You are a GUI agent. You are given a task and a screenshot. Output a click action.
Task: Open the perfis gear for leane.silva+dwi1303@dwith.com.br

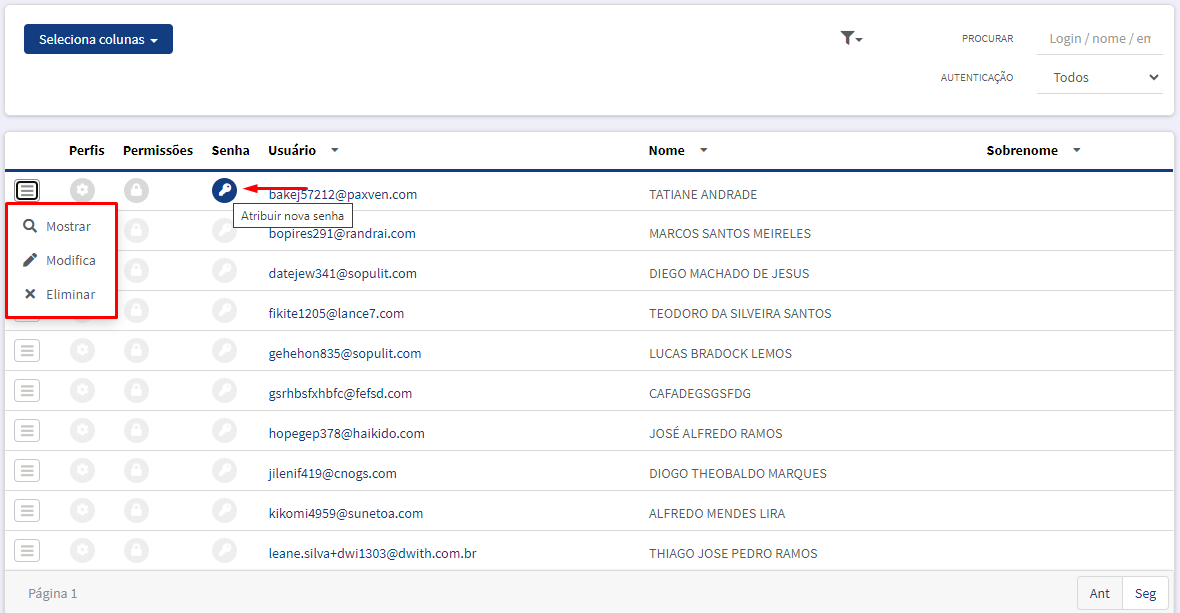coord(83,551)
